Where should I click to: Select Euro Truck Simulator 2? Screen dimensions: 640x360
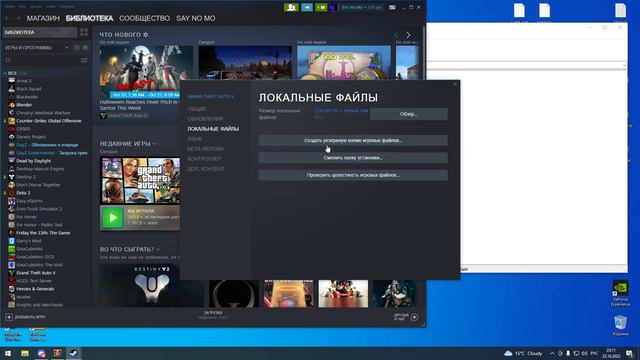(x=39, y=209)
